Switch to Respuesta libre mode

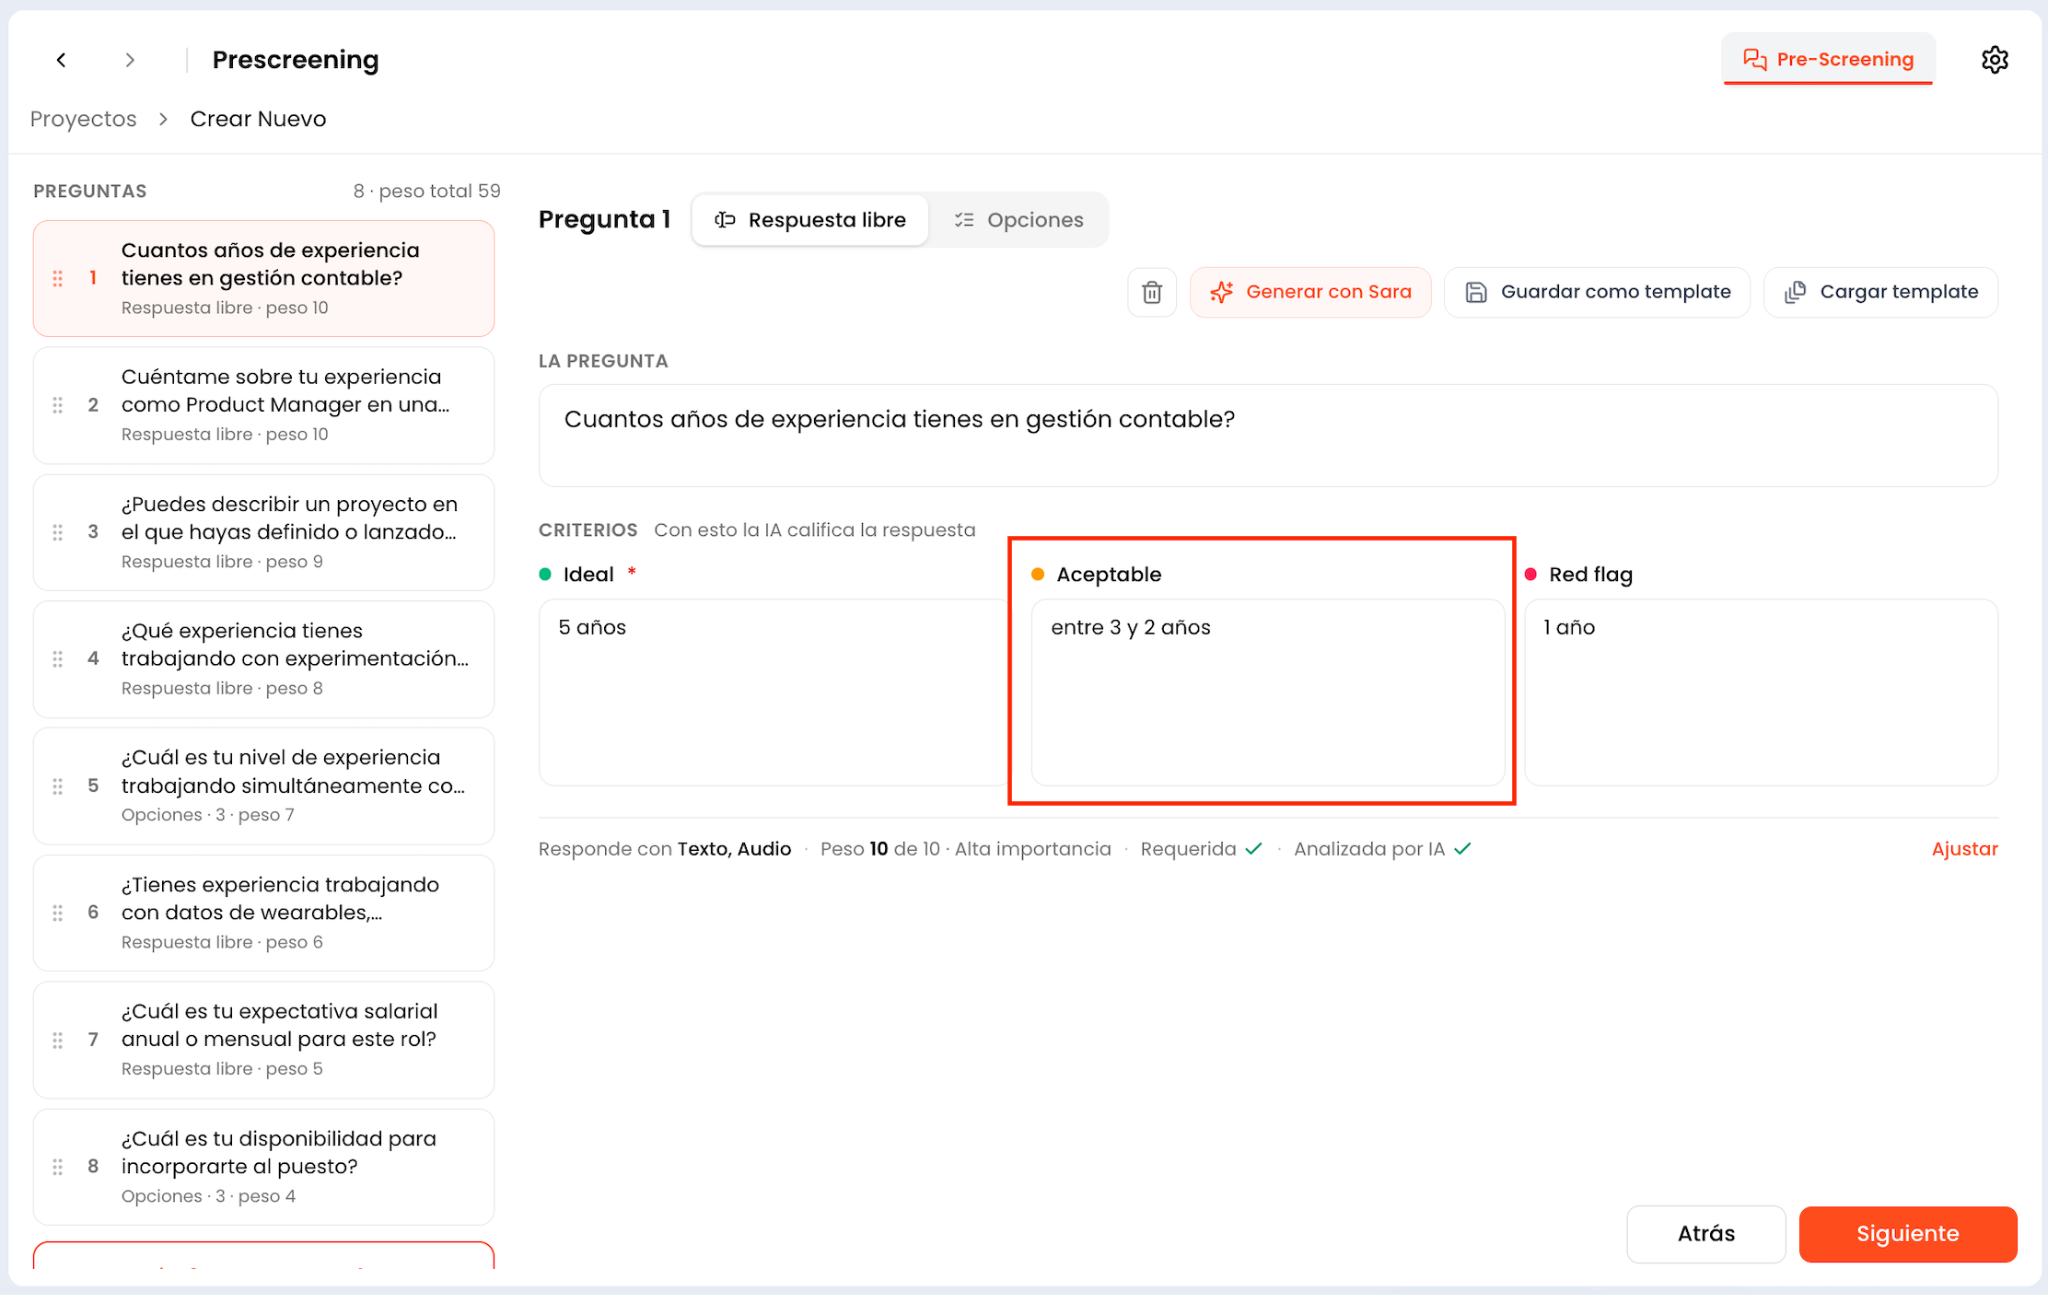(x=810, y=220)
